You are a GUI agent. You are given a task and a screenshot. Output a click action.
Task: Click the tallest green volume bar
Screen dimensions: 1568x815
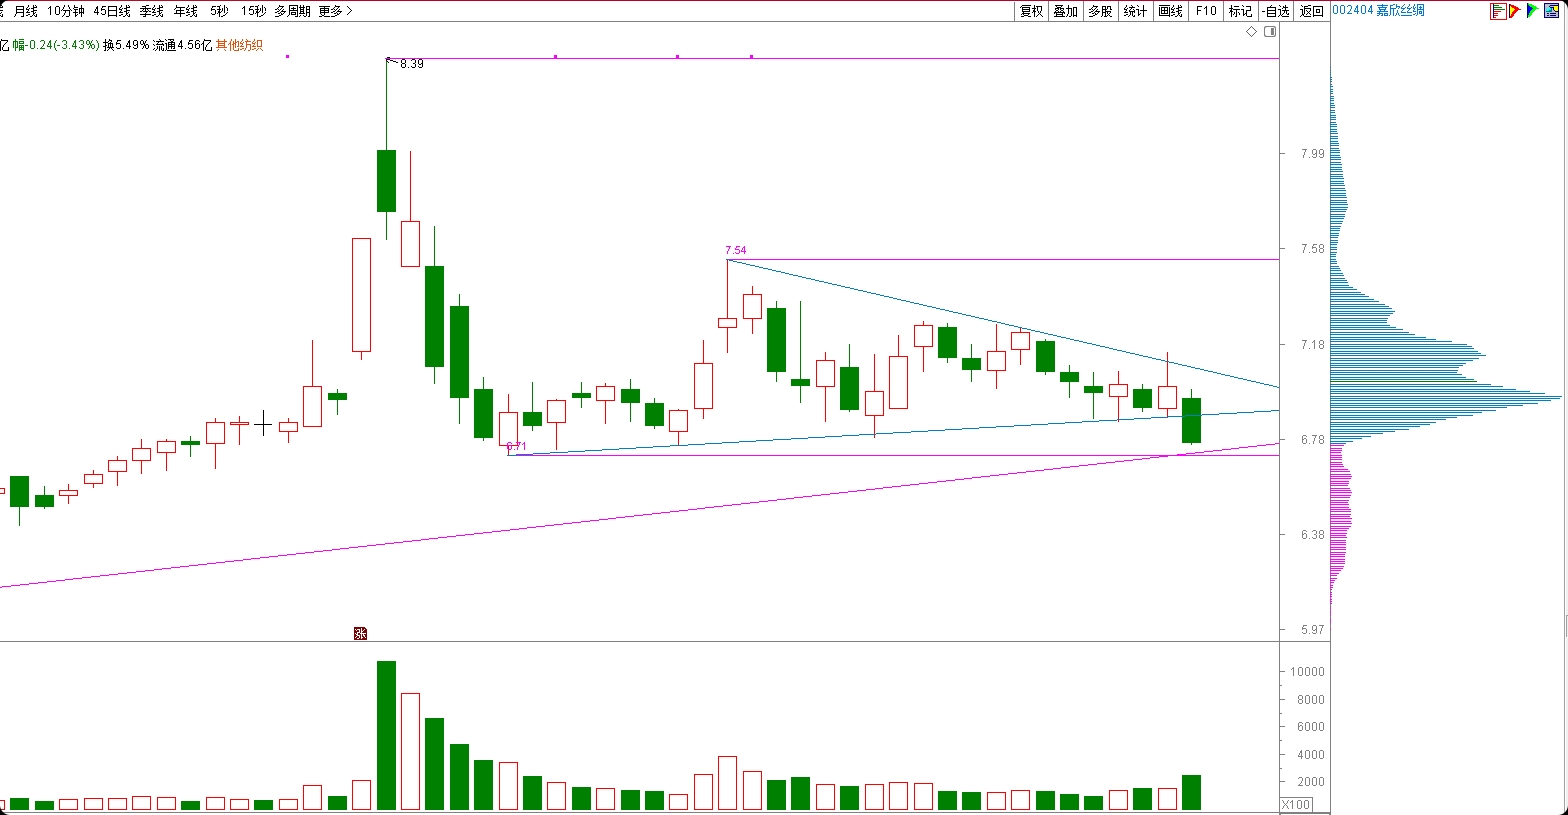386,735
